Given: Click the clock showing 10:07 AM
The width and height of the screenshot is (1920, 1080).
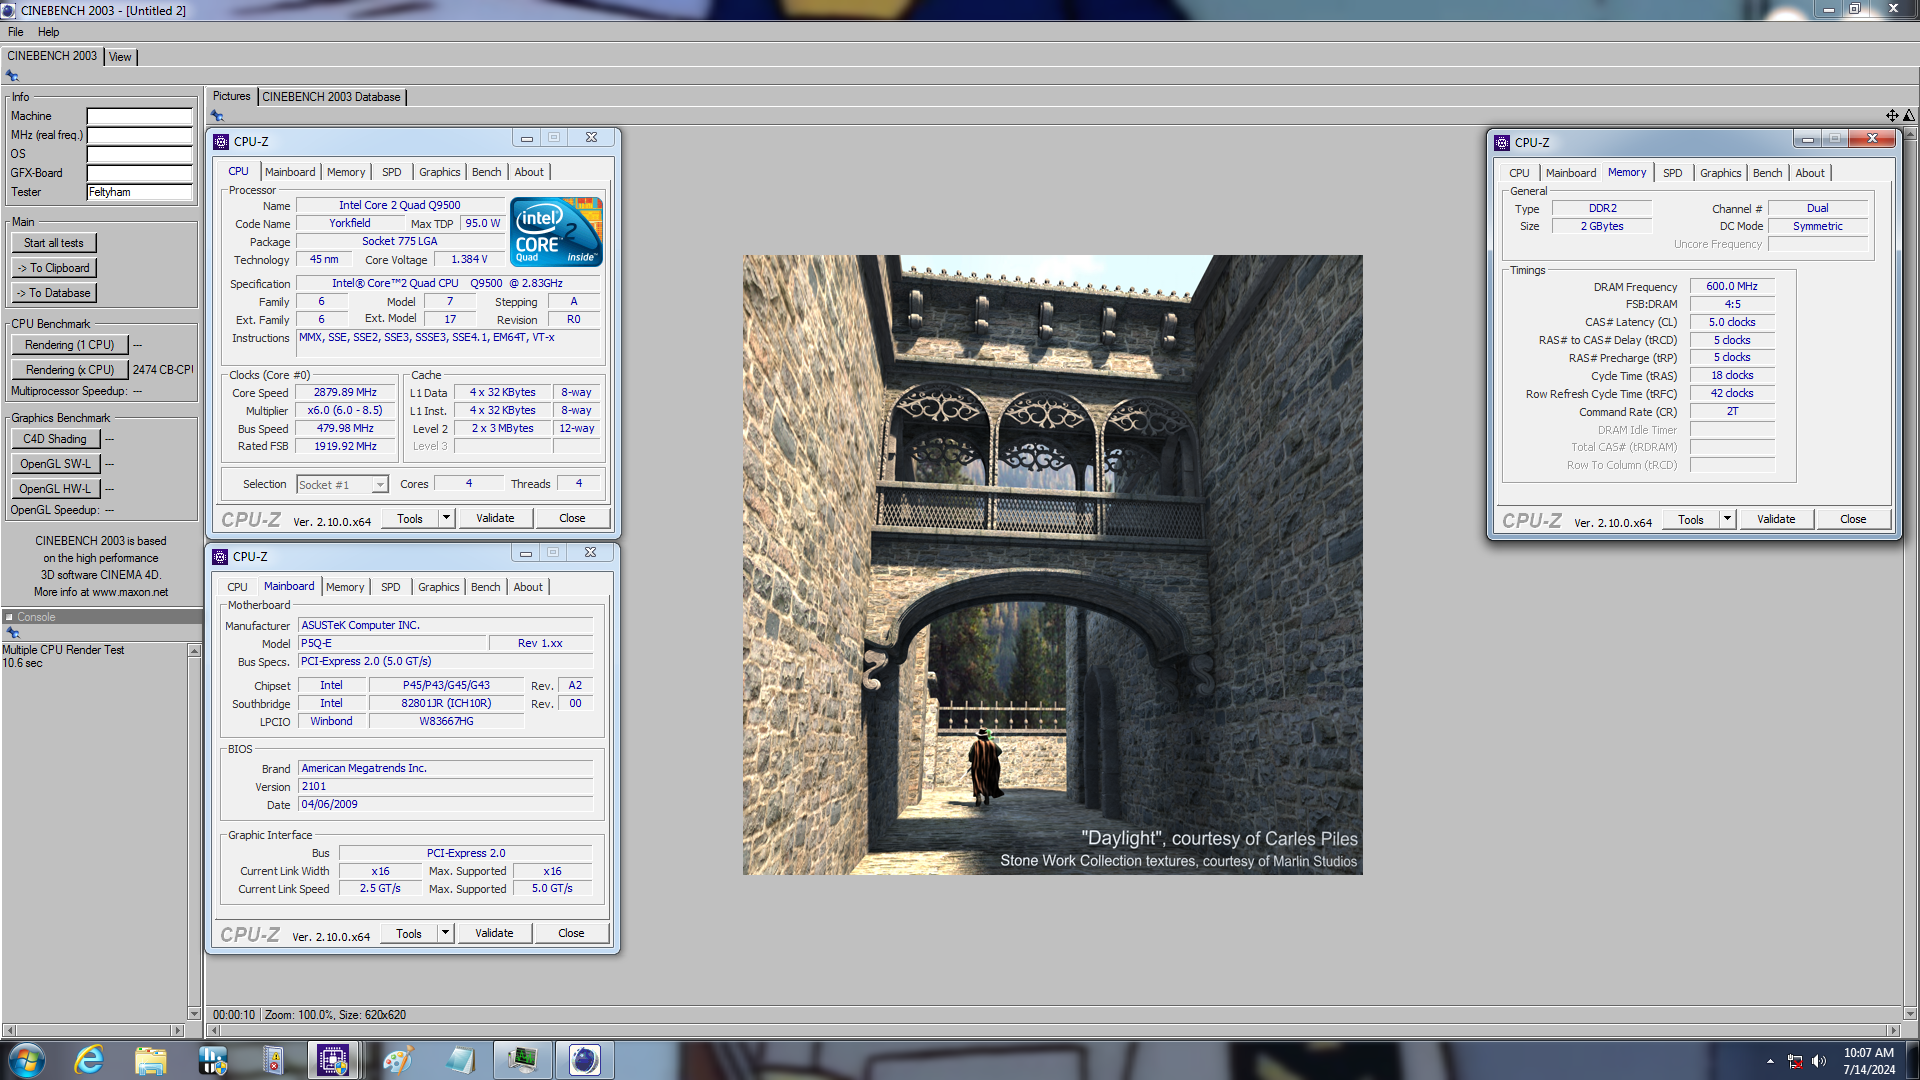Looking at the screenshot, I should [x=1869, y=1052].
